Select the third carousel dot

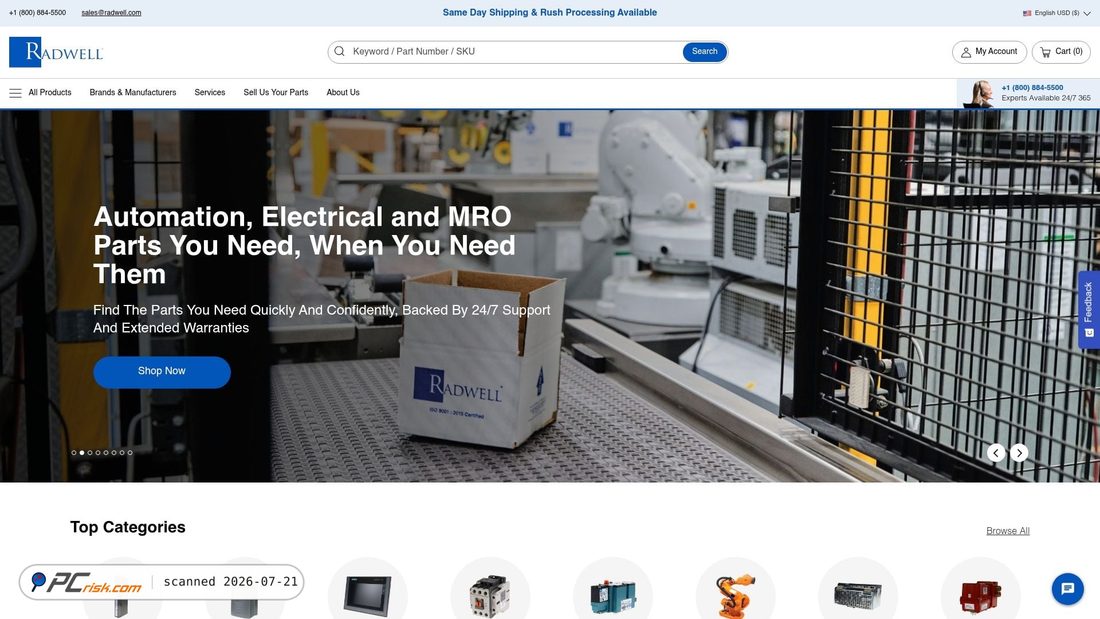pos(90,453)
